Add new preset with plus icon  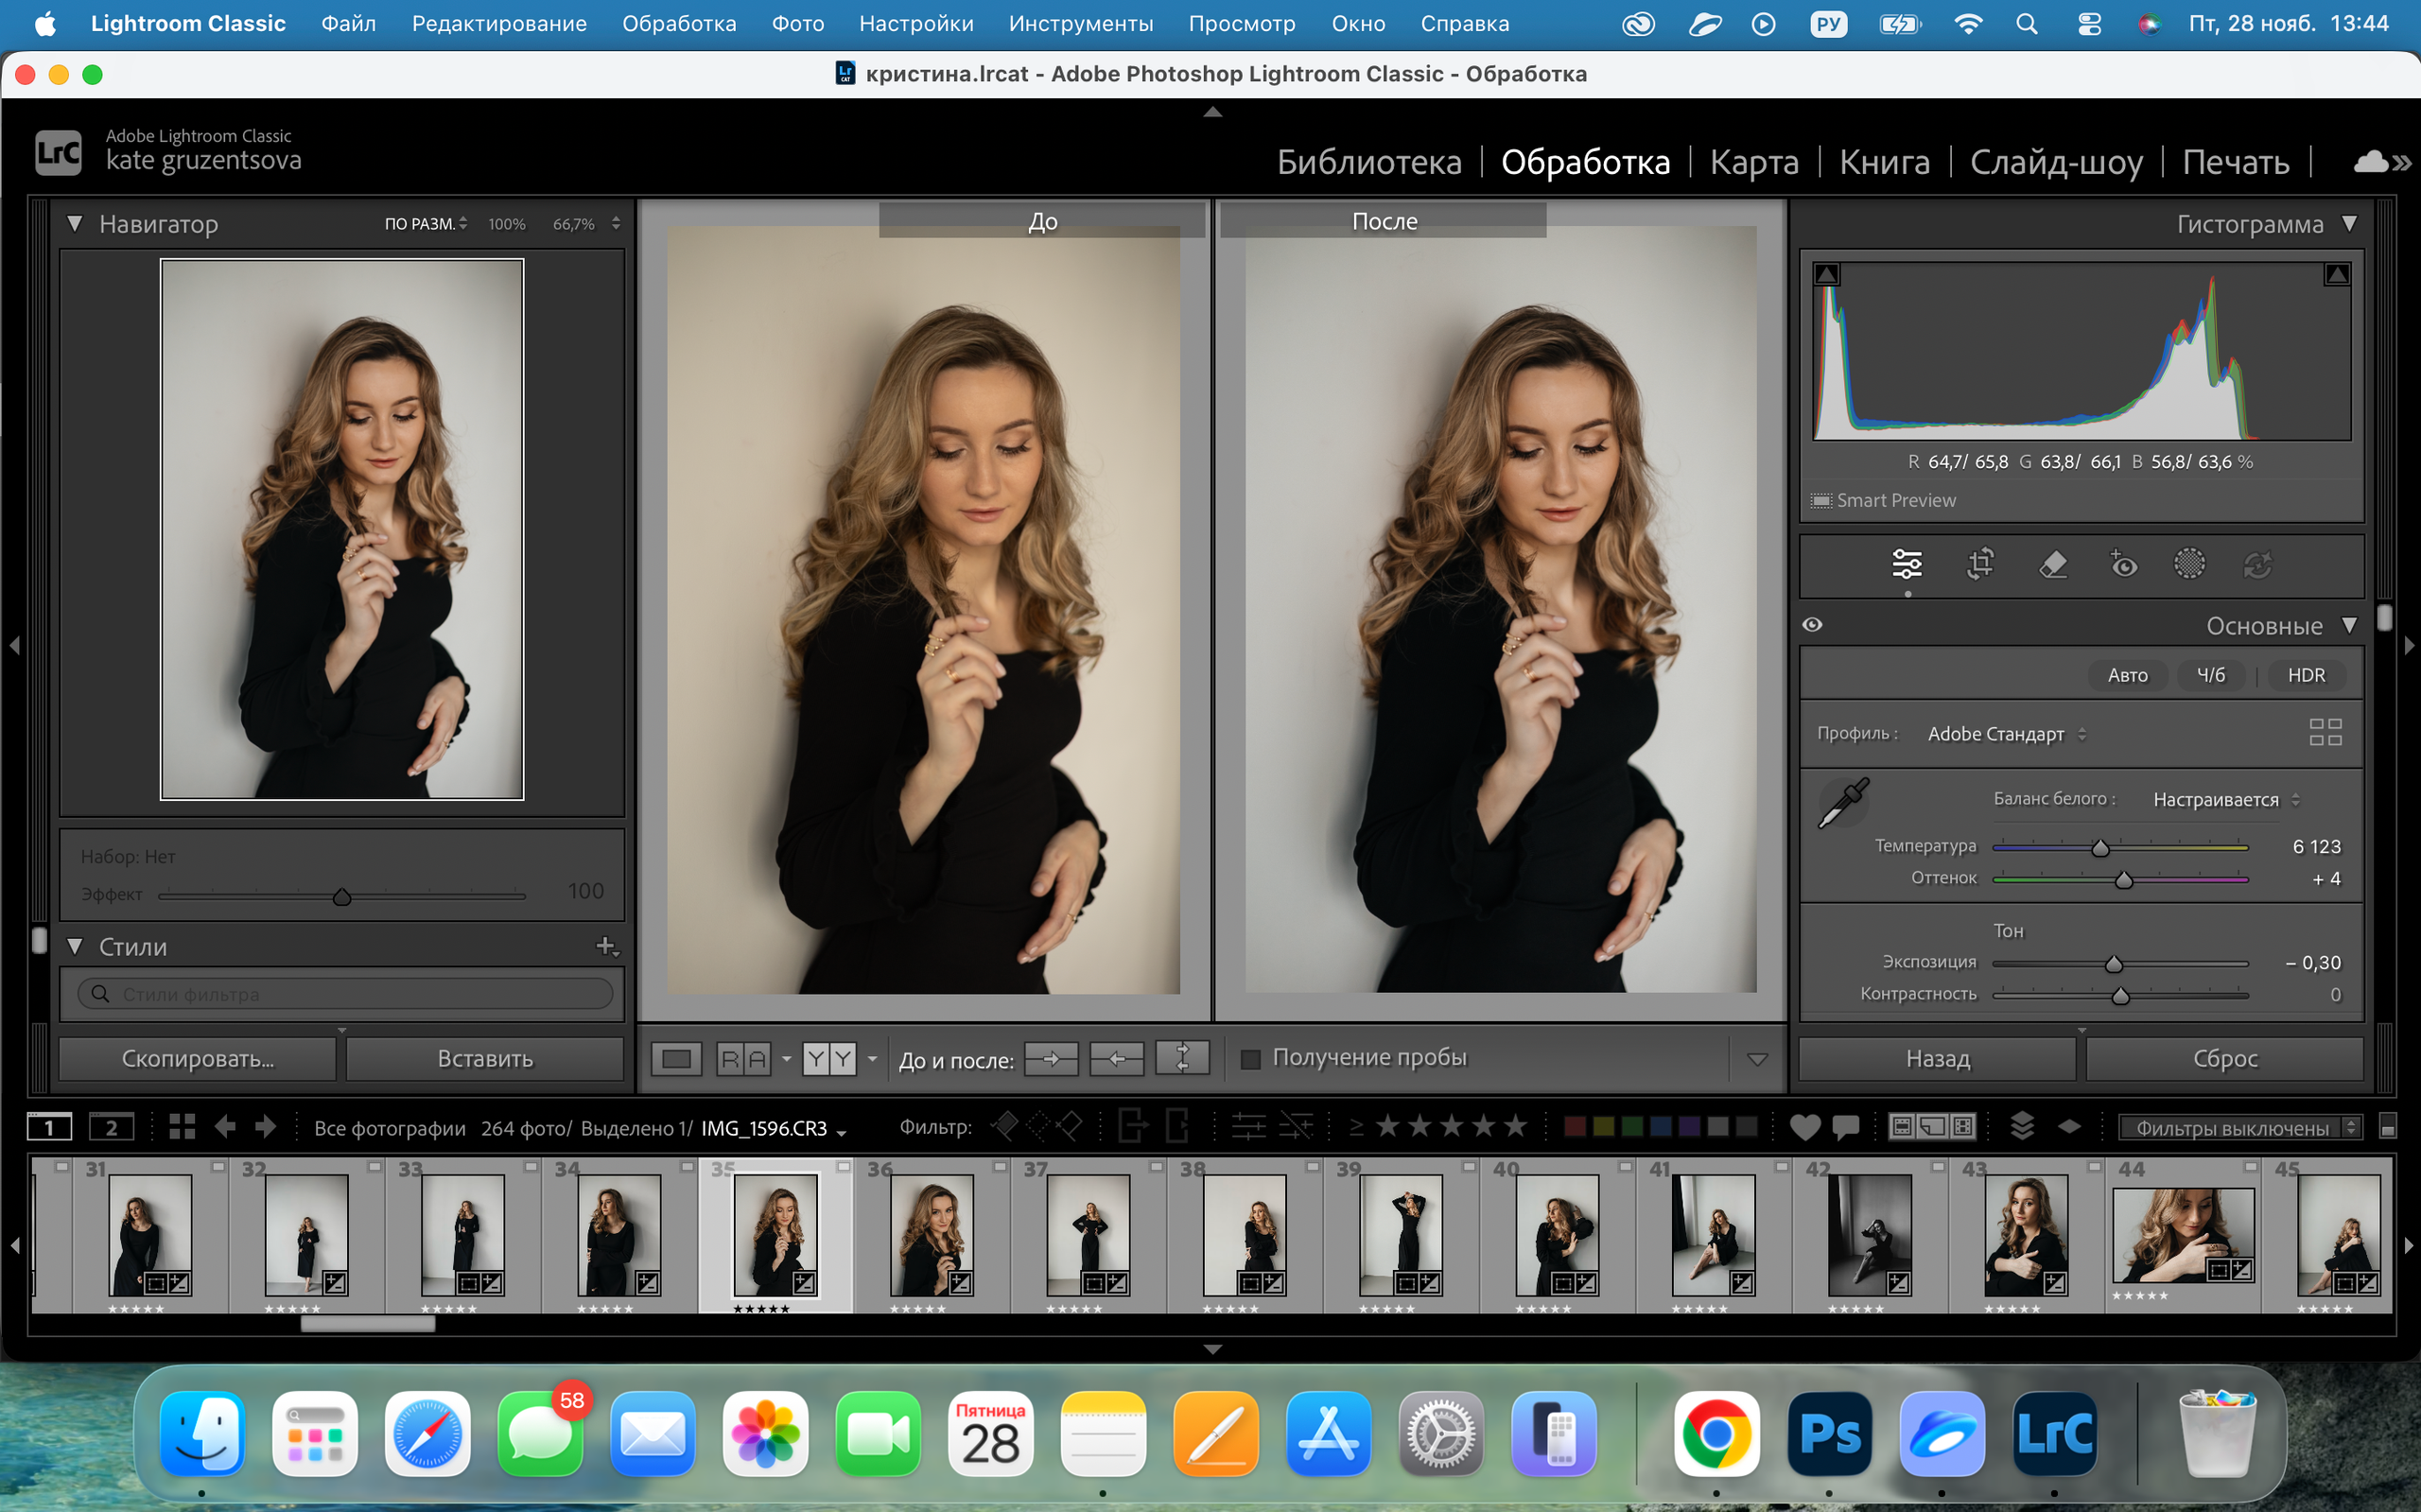pyautogui.click(x=606, y=946)
